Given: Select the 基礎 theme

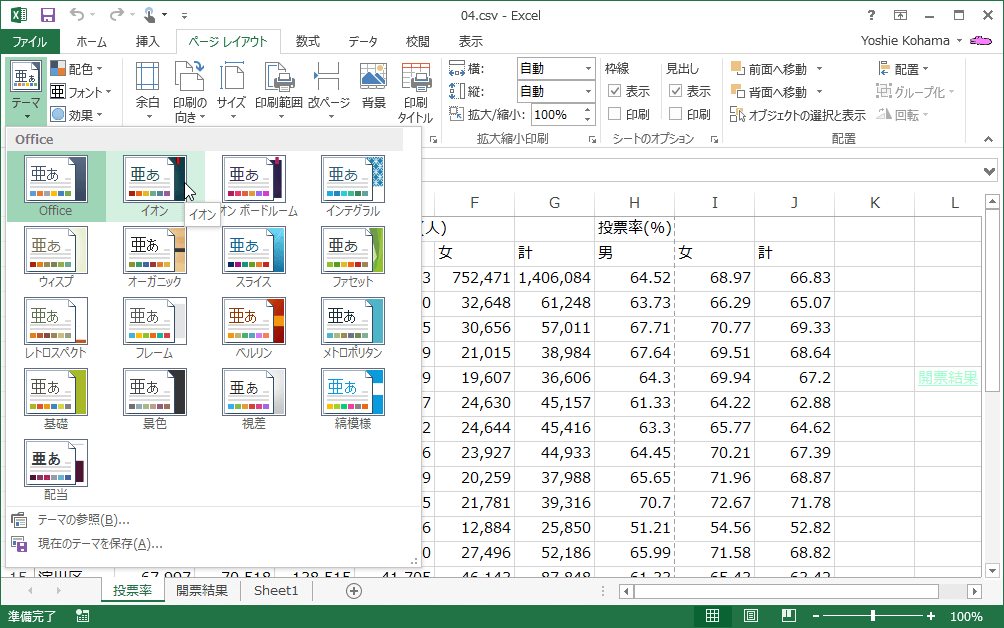Looking at the screenshot, I should pyautogui.click(x=56, y=399).
